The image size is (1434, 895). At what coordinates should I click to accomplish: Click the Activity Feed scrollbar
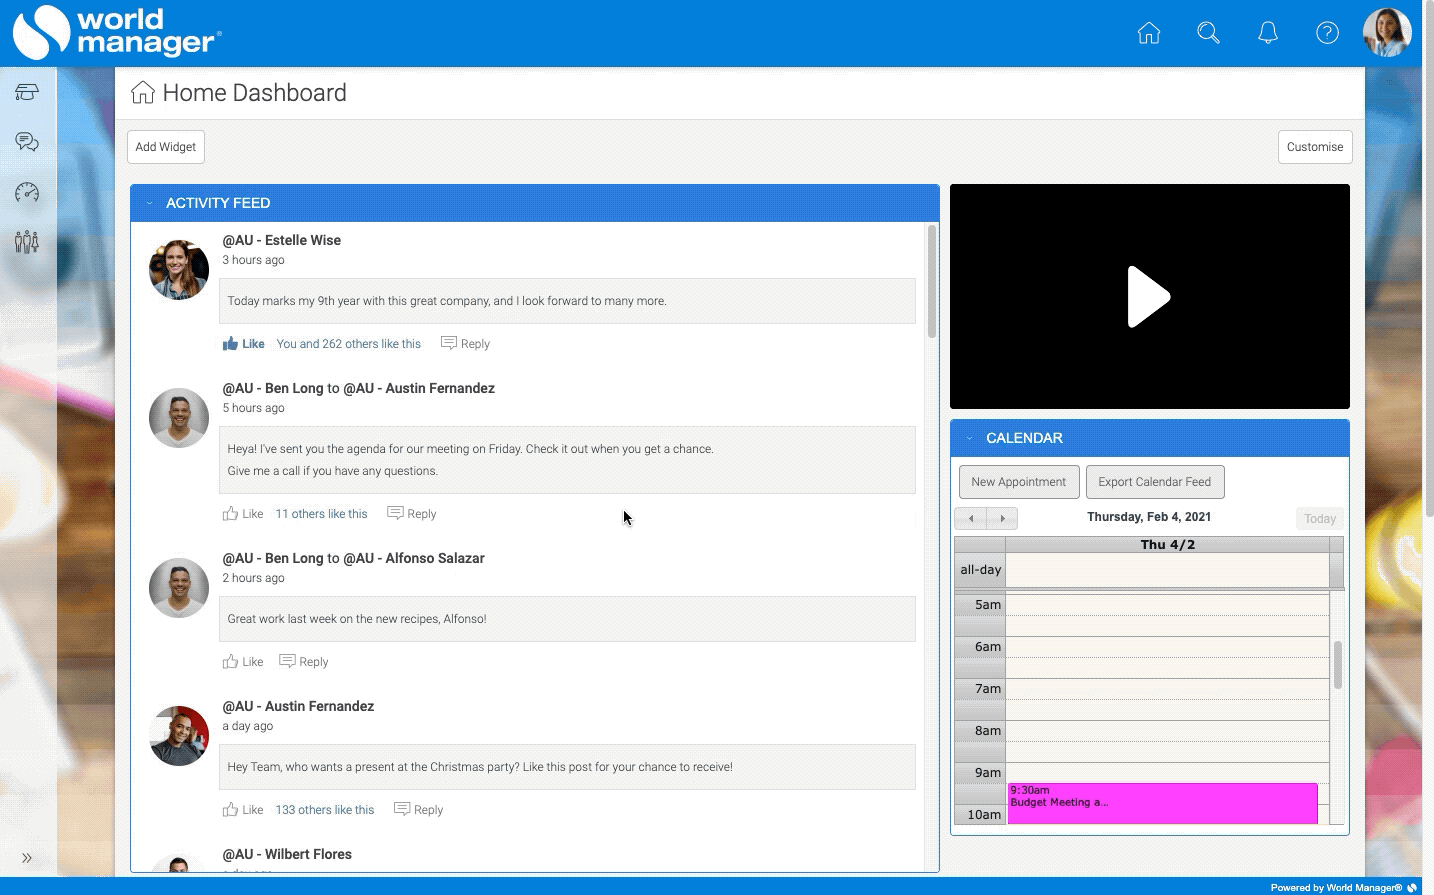coord(932,282)
